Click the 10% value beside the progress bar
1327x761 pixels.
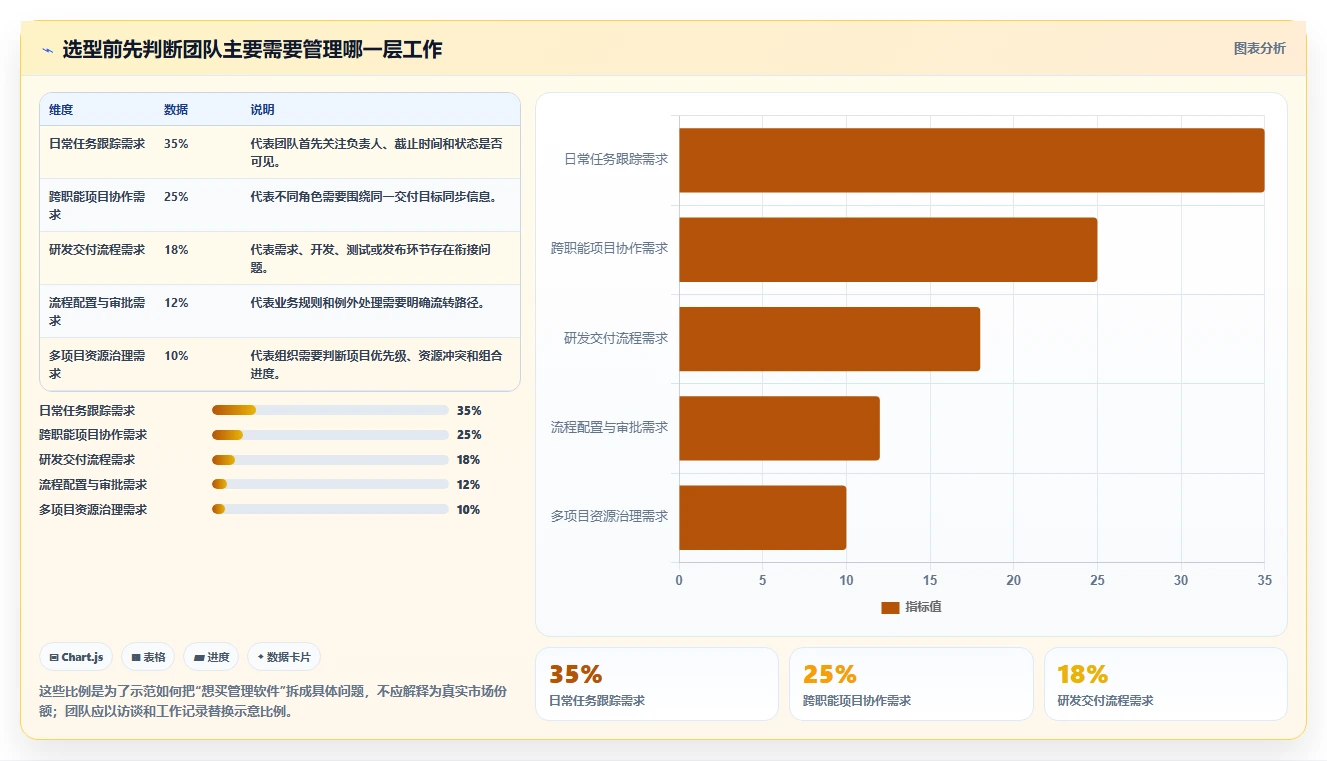click(x=469, y=510)
